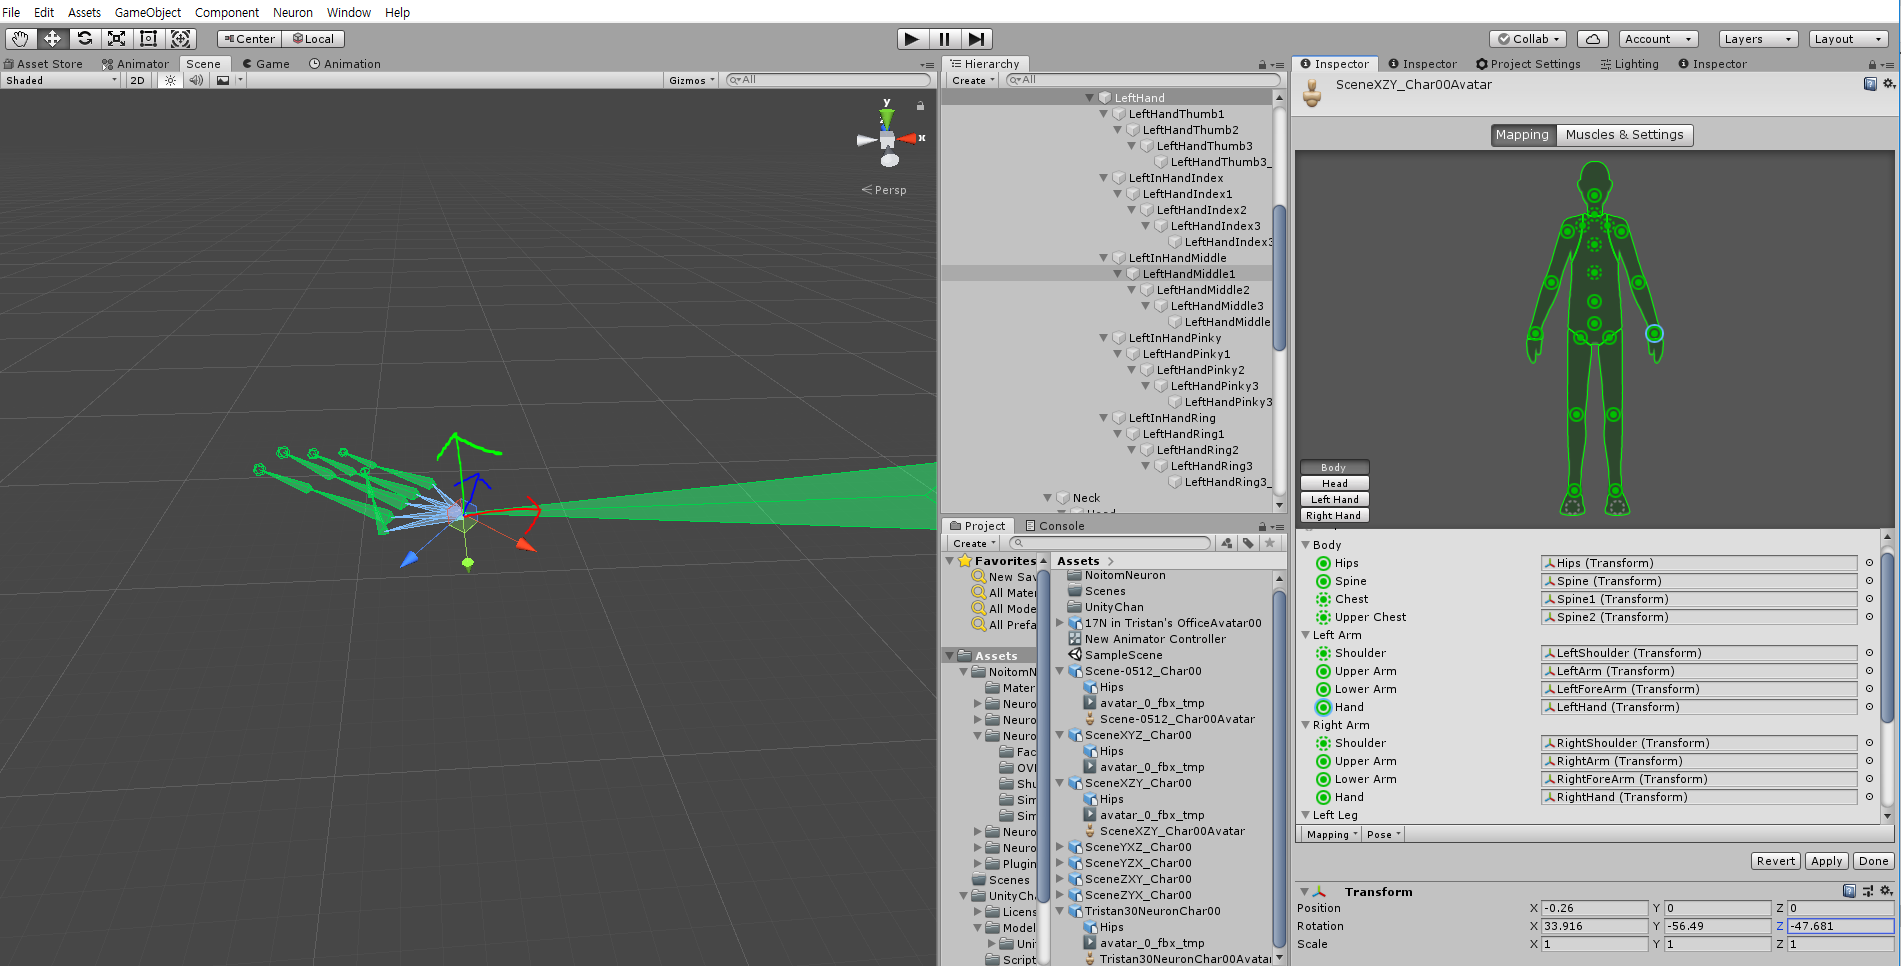Click the Apply button
This screenshot has width=1901, height=966.
click(x=1826, y=861)
